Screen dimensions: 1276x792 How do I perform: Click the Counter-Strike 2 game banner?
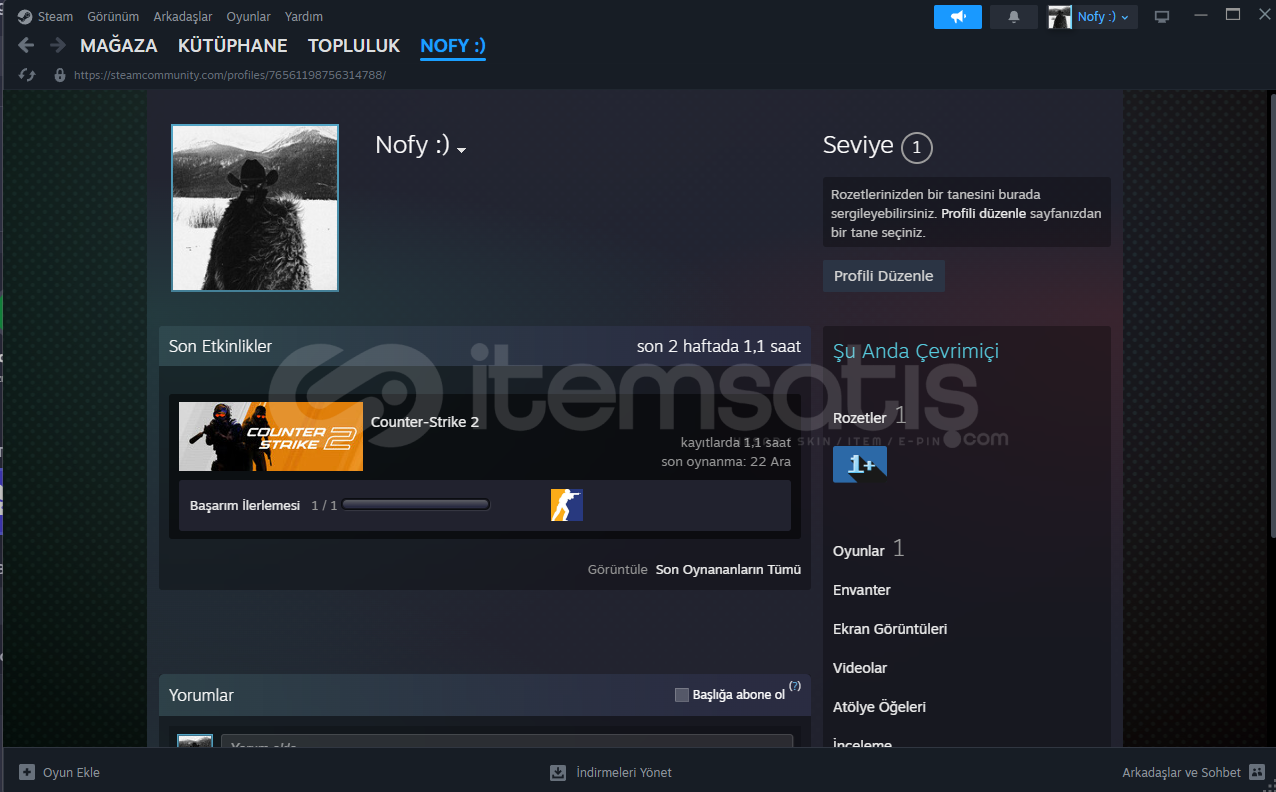270,436
